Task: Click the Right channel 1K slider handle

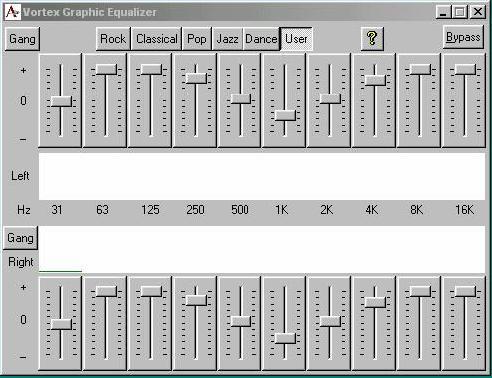Action: pyautogui.click(x=285, y=338)
